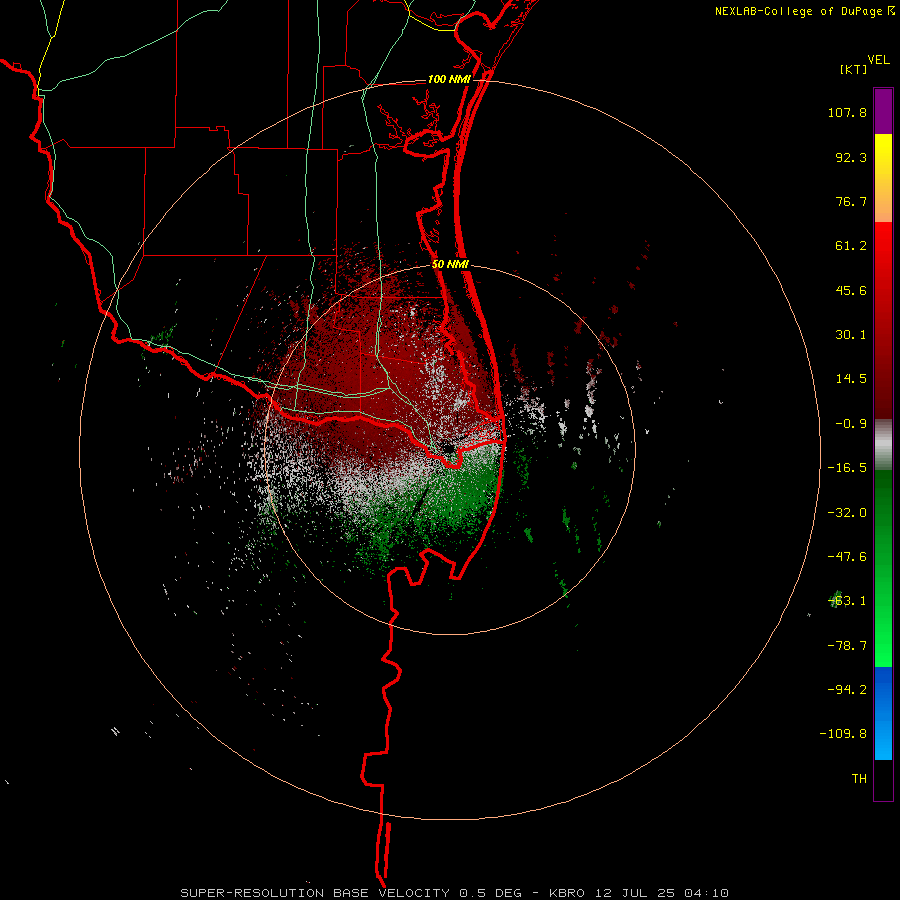Click the yellow segment of velocity color bar
The height and width of the screenshot is (900, 900).
[883, 155]
